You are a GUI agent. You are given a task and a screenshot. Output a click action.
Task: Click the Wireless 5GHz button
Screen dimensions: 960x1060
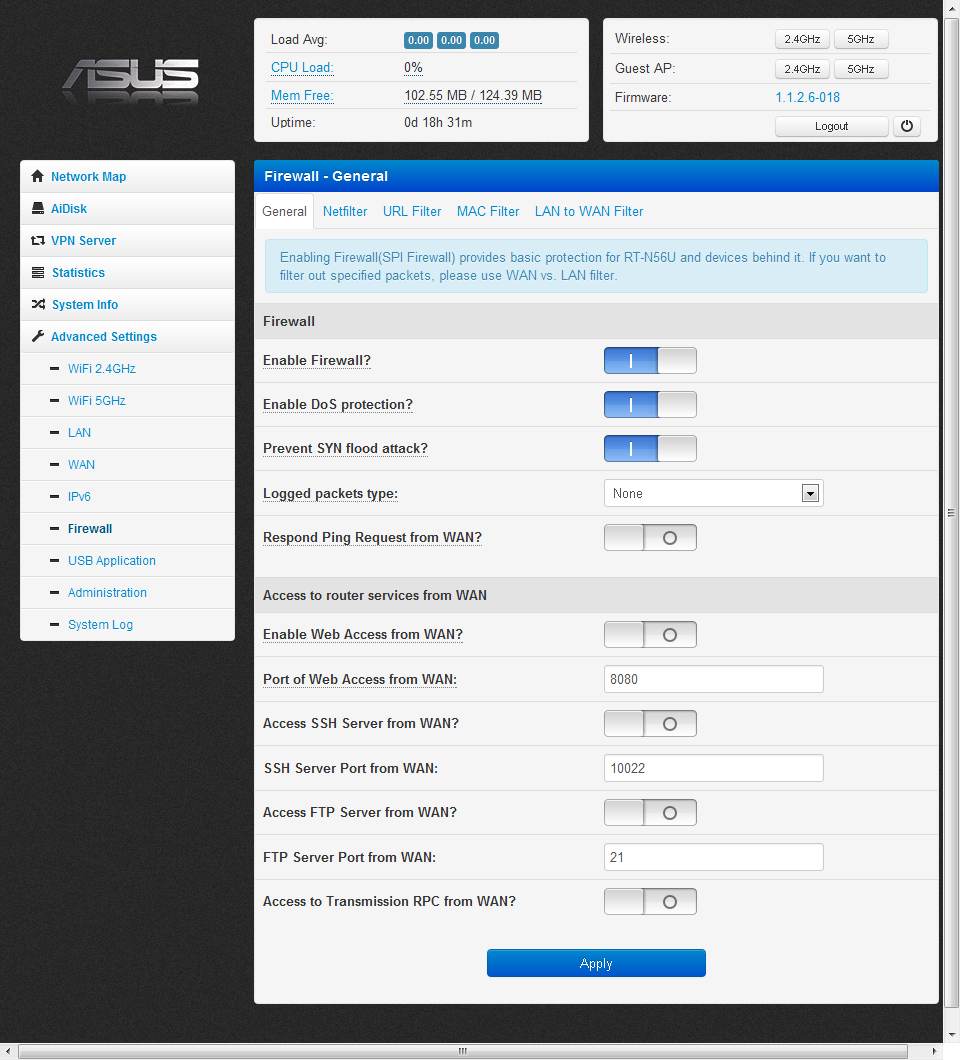tap(860, 40)
